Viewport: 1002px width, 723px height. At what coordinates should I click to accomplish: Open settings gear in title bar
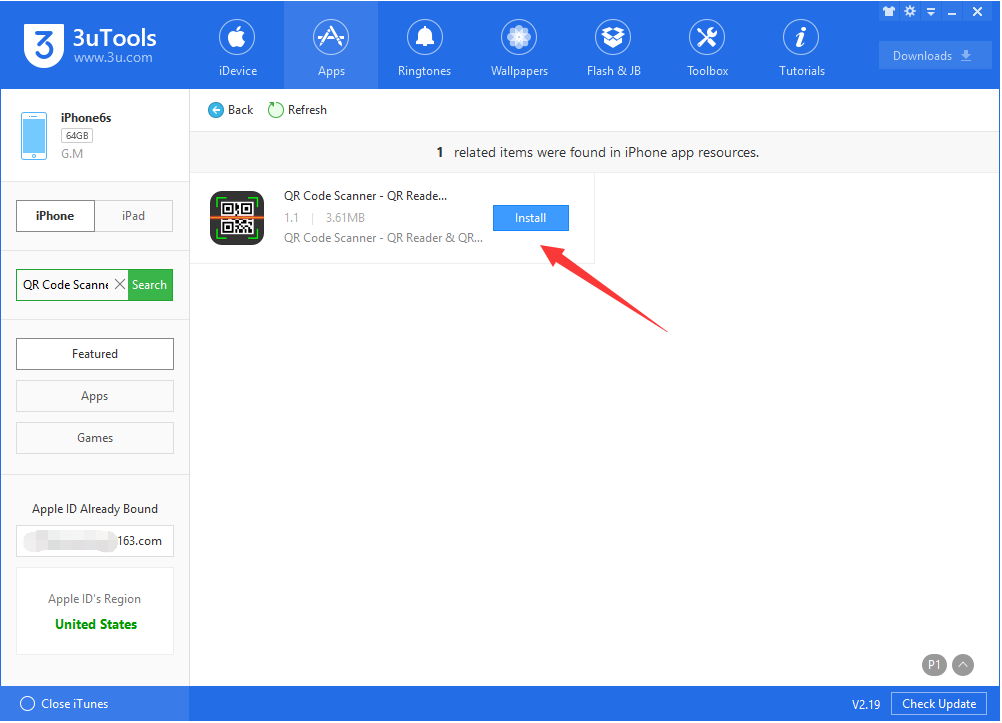(910, 12)
